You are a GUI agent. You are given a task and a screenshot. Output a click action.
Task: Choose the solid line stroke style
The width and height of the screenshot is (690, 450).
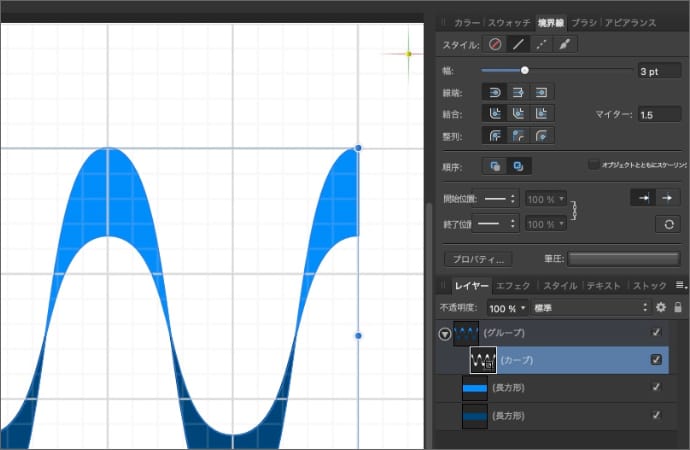[x=518, y=45]
